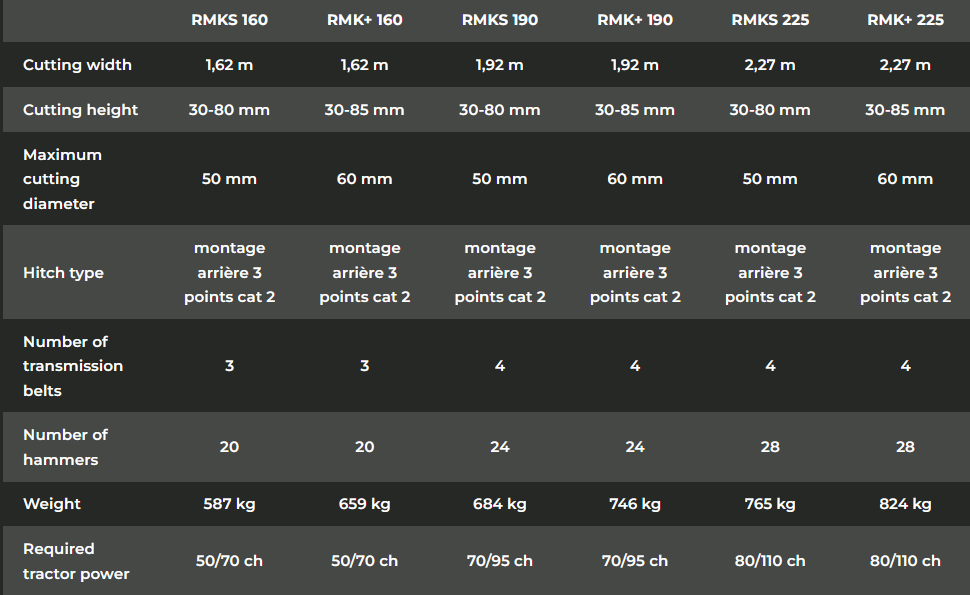Select the RMK+ 160 column header
970x595 pixels.
click(x=364, y=20)
